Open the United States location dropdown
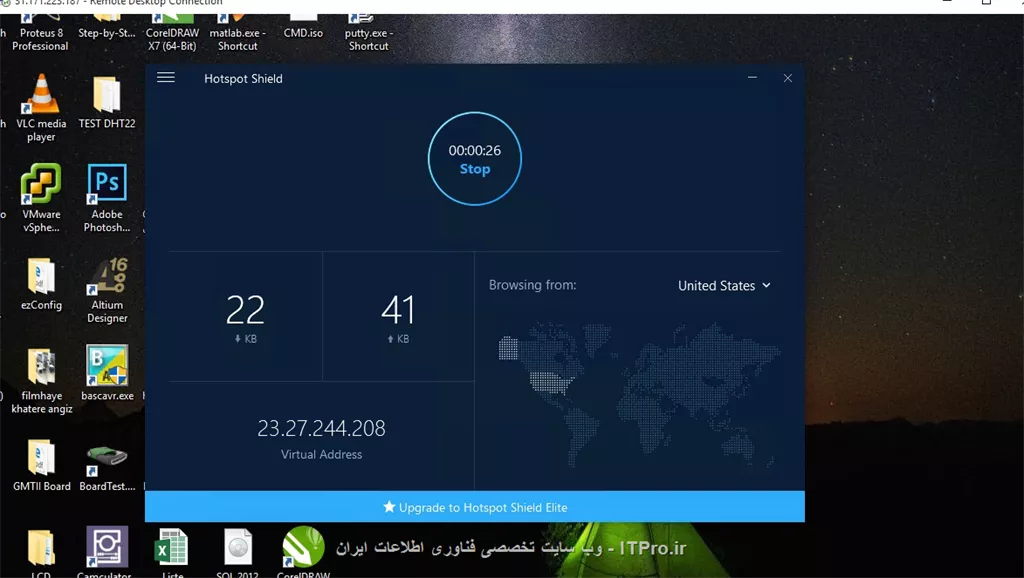Viewport: 1024px width, 578px height. [x=724, y=285]
